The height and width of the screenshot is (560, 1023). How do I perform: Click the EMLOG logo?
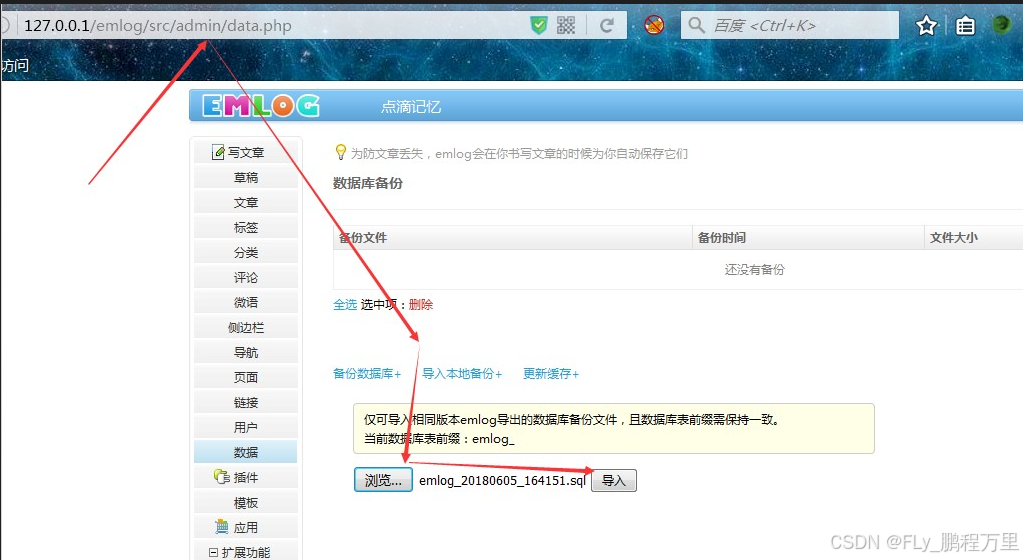click(261, 106)
